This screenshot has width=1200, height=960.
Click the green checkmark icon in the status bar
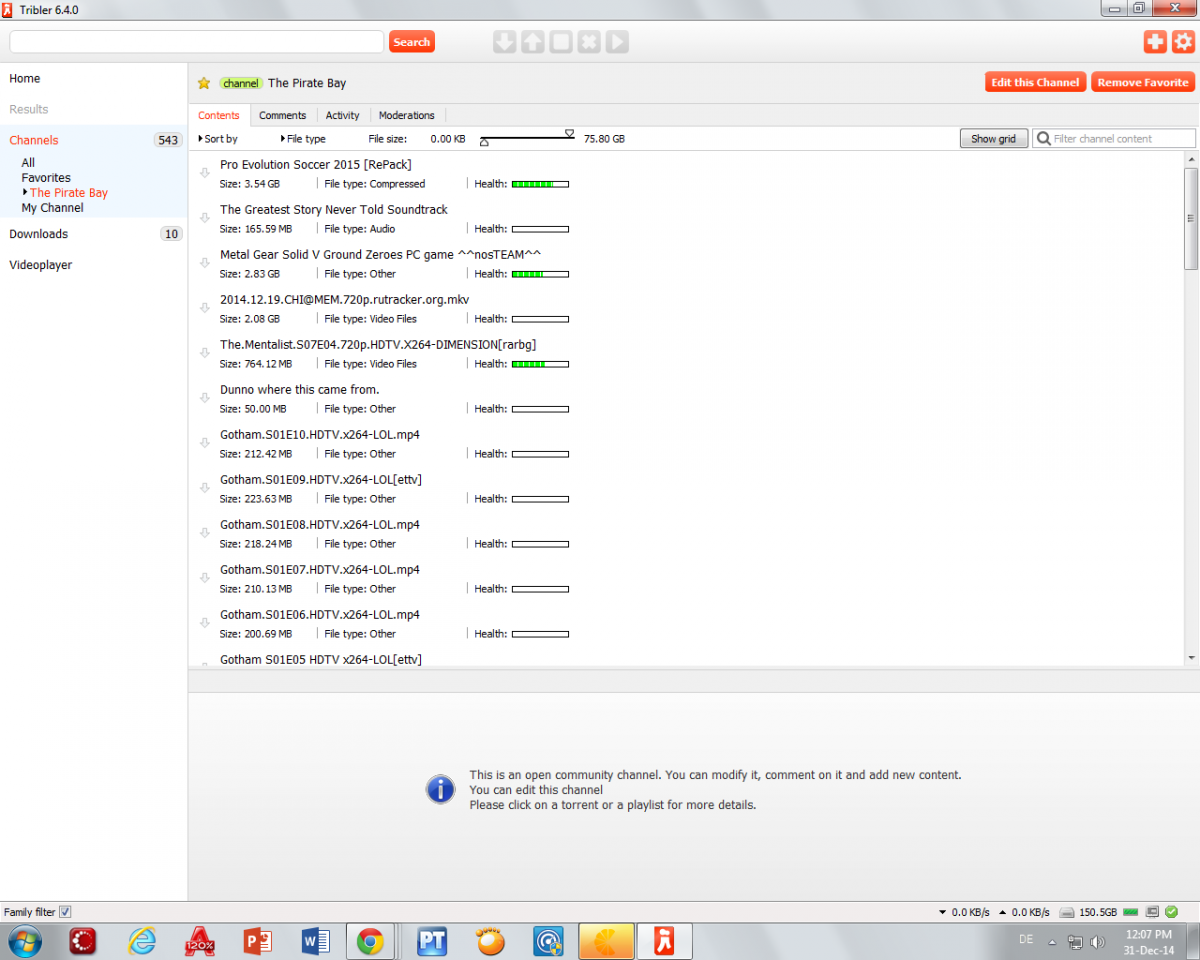[1171, 912]
